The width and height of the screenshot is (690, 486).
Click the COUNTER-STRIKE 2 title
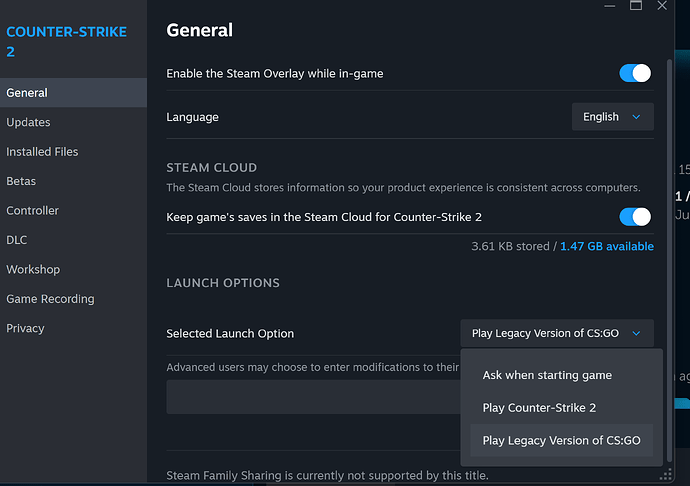pos(66,41)
